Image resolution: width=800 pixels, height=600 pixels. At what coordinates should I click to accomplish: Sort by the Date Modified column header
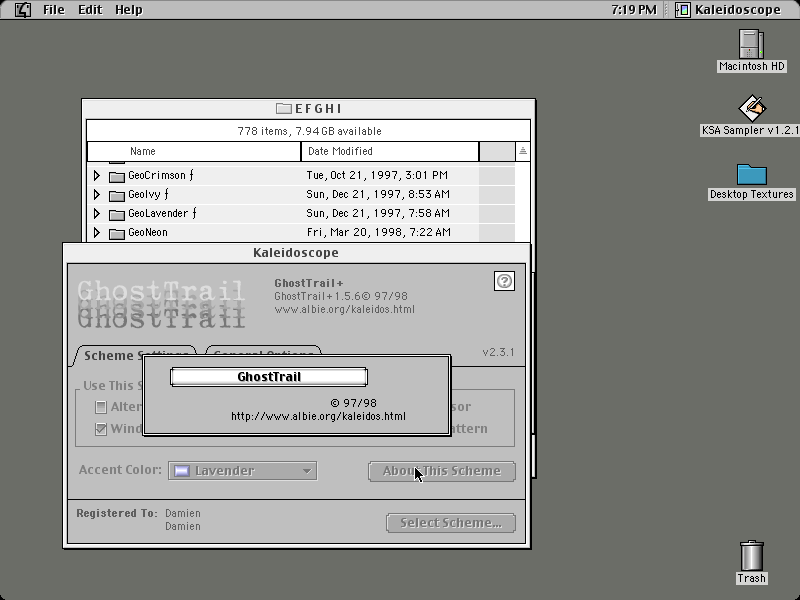[390, 152]
